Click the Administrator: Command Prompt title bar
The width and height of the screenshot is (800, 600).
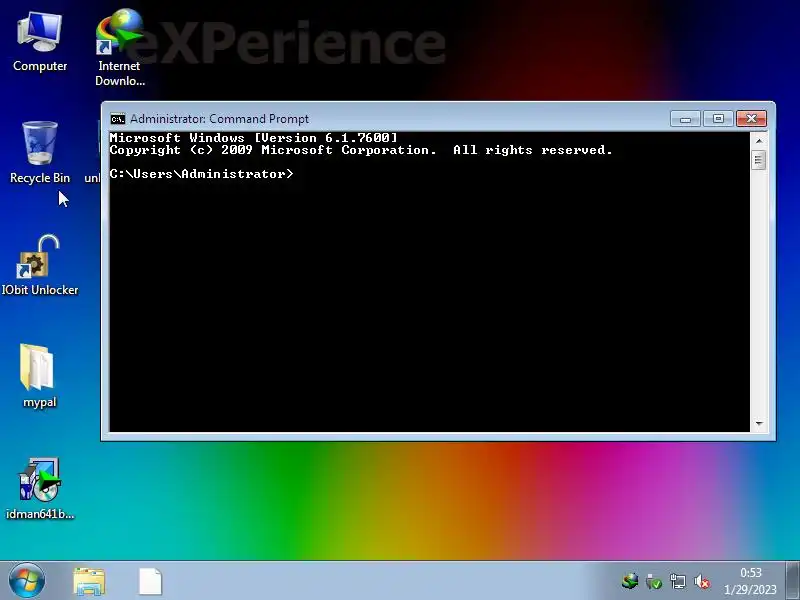(388, 119)
